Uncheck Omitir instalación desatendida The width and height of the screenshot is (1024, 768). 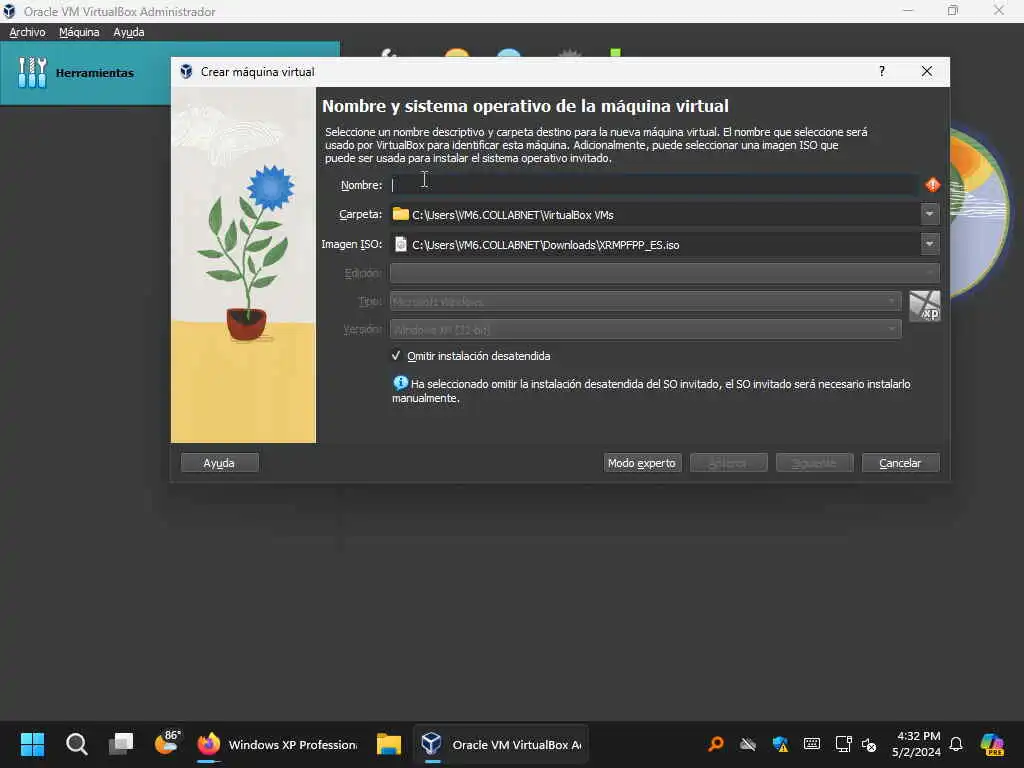[396, 355]
